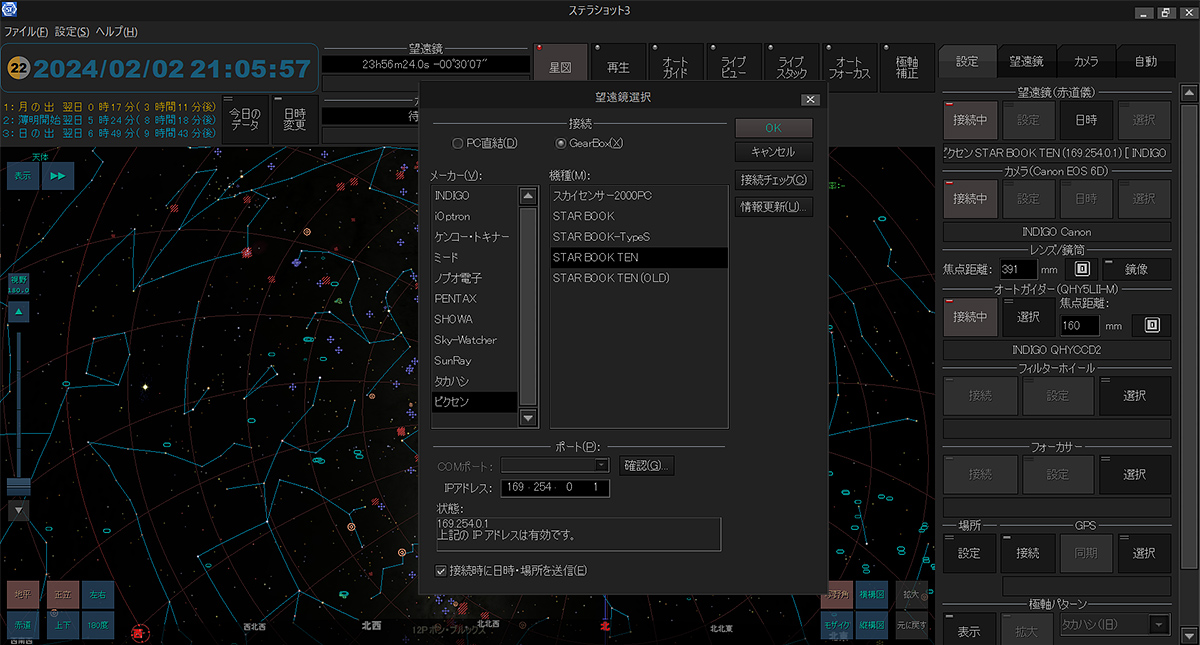
Task: Toggle send date and location on connect checkbox
Action: 441,571
